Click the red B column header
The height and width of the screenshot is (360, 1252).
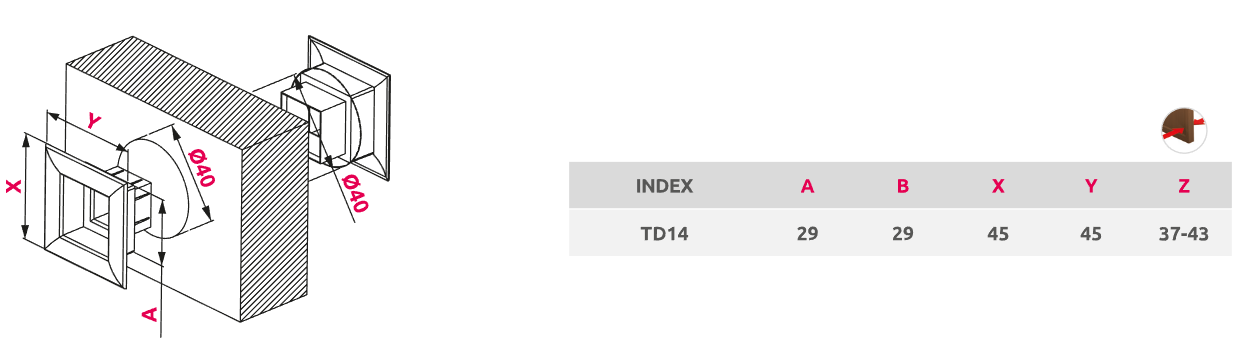click(902, 186)
